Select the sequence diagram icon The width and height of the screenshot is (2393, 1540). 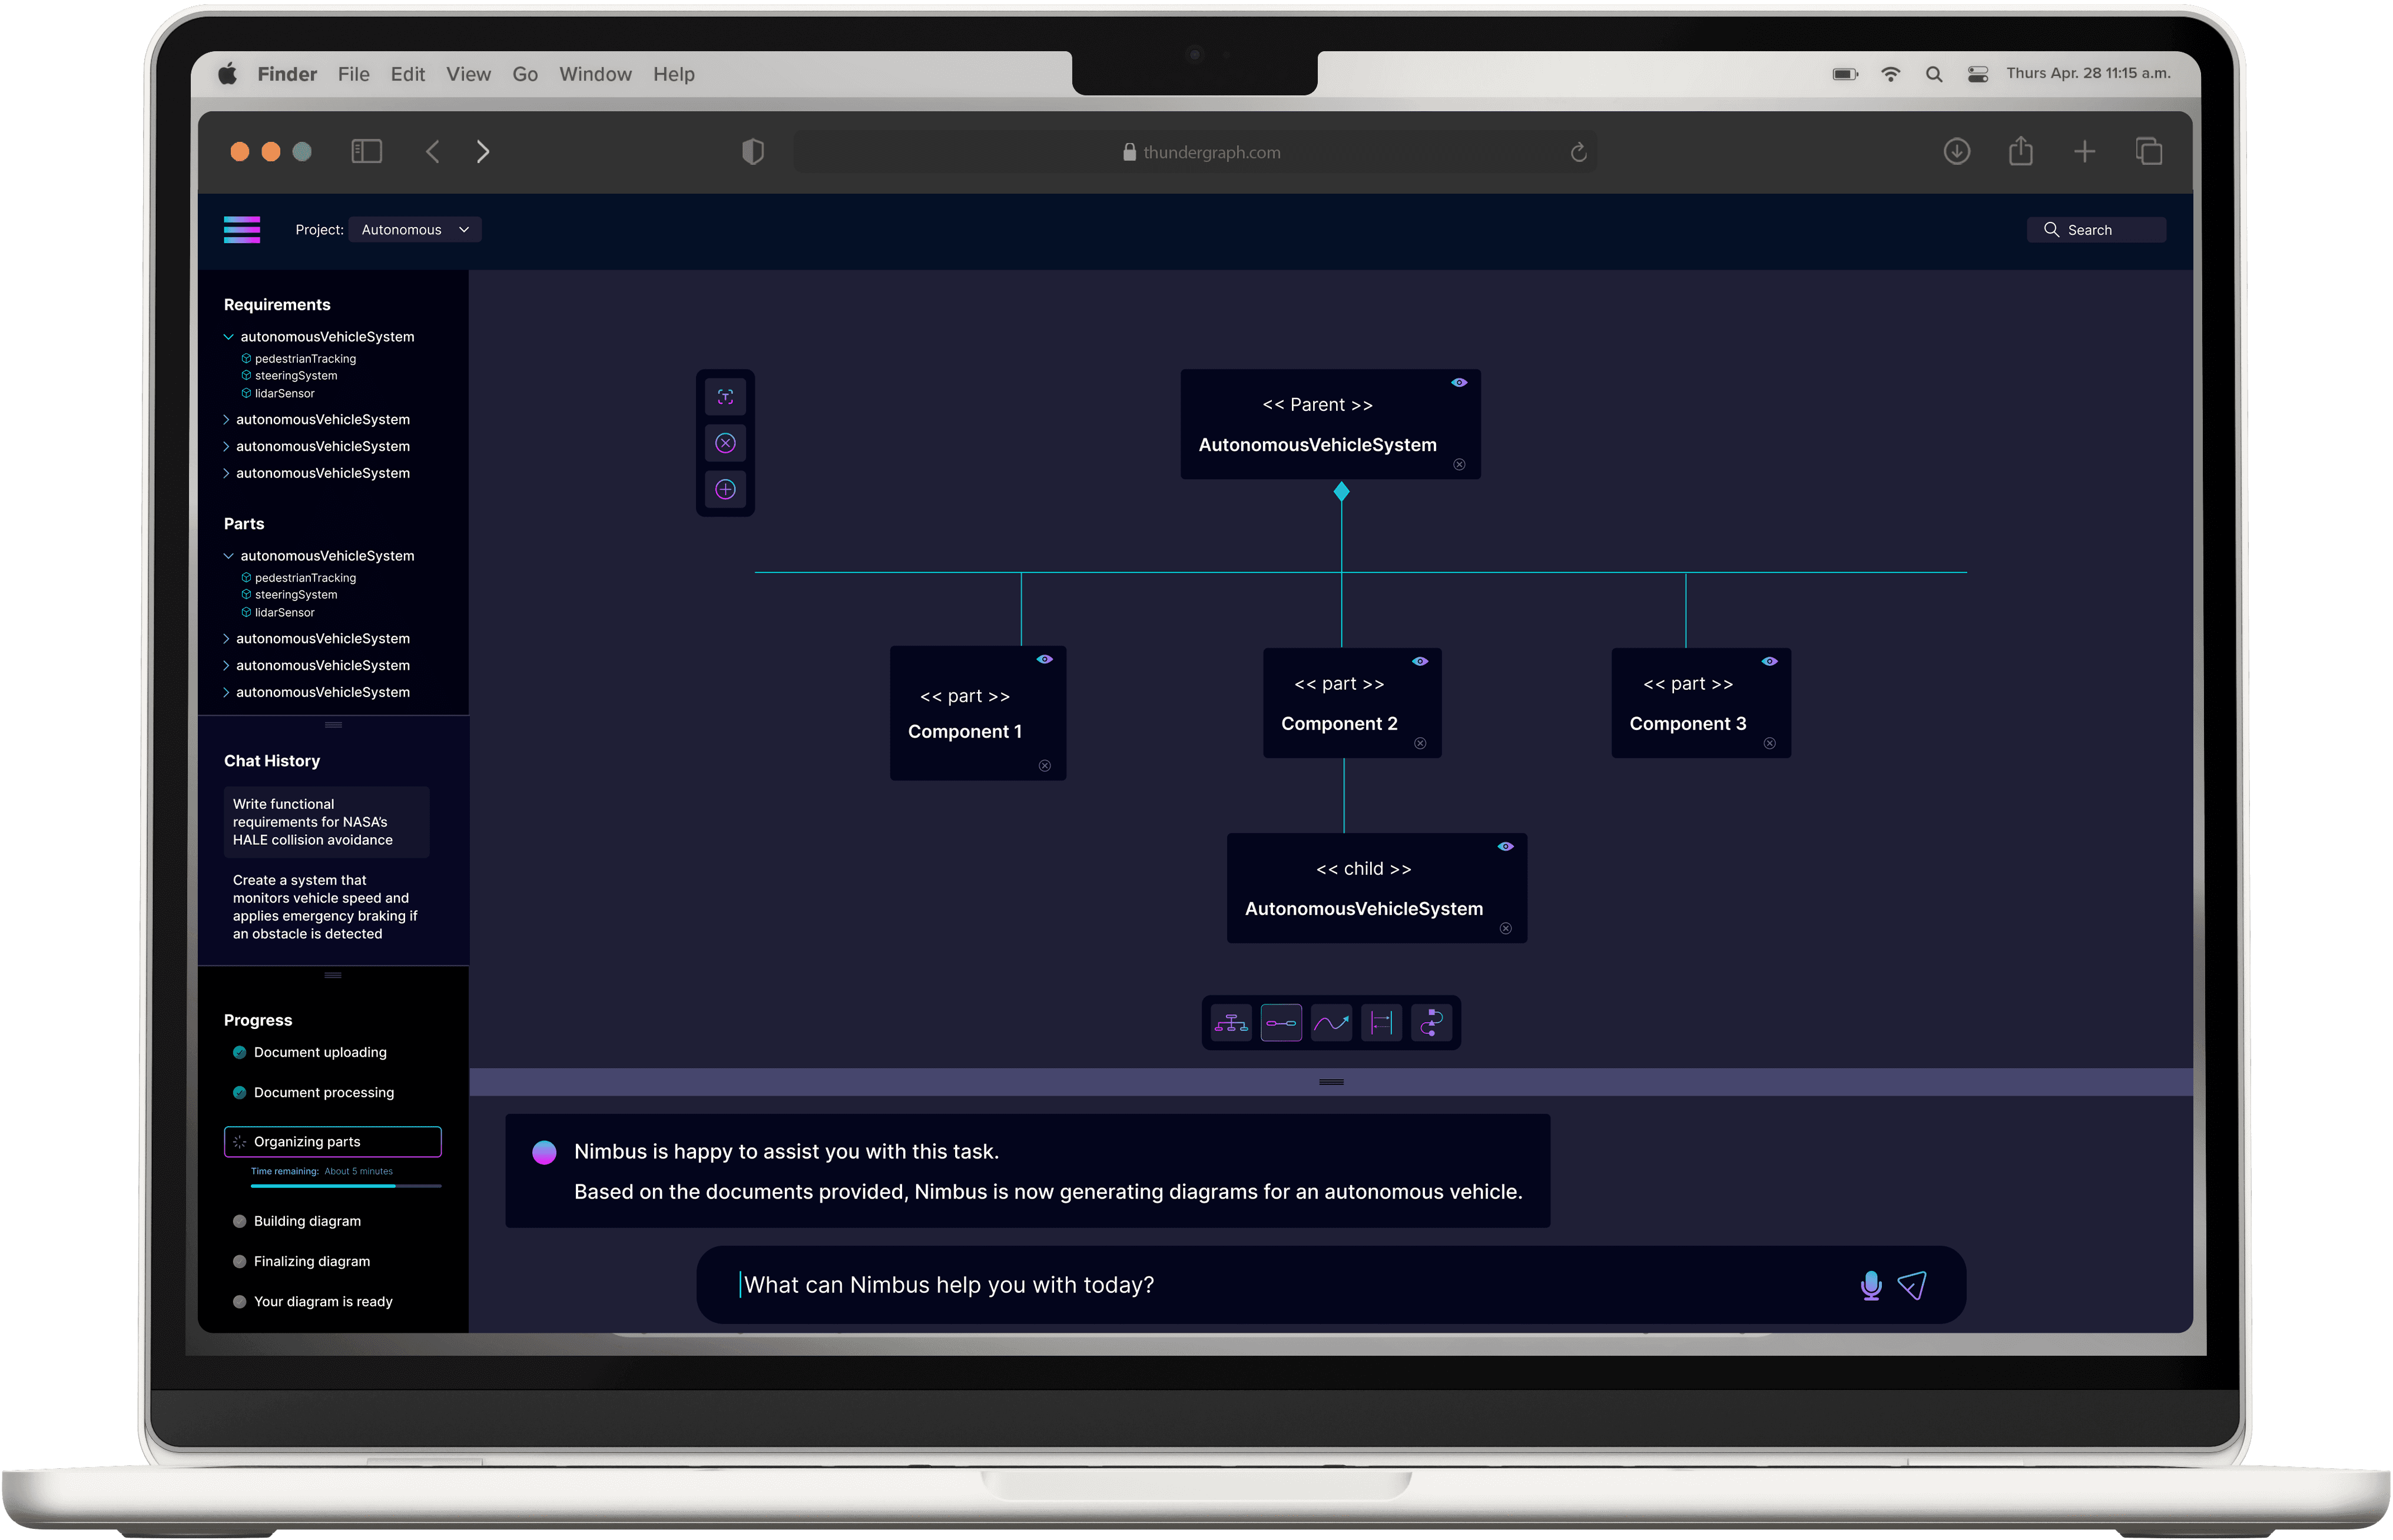coord(1381,1023)
